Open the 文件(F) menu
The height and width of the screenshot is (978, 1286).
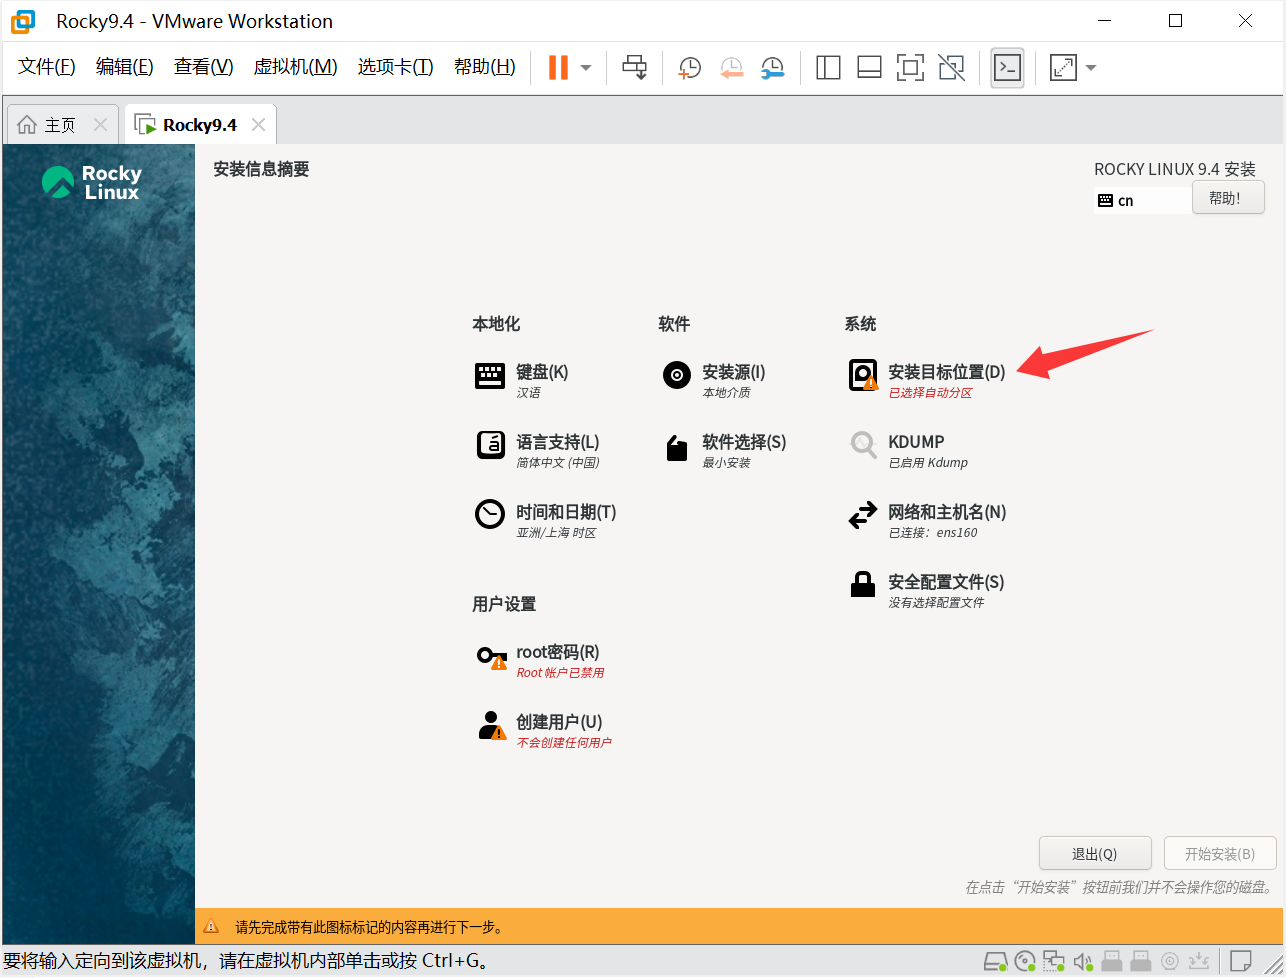47,67
